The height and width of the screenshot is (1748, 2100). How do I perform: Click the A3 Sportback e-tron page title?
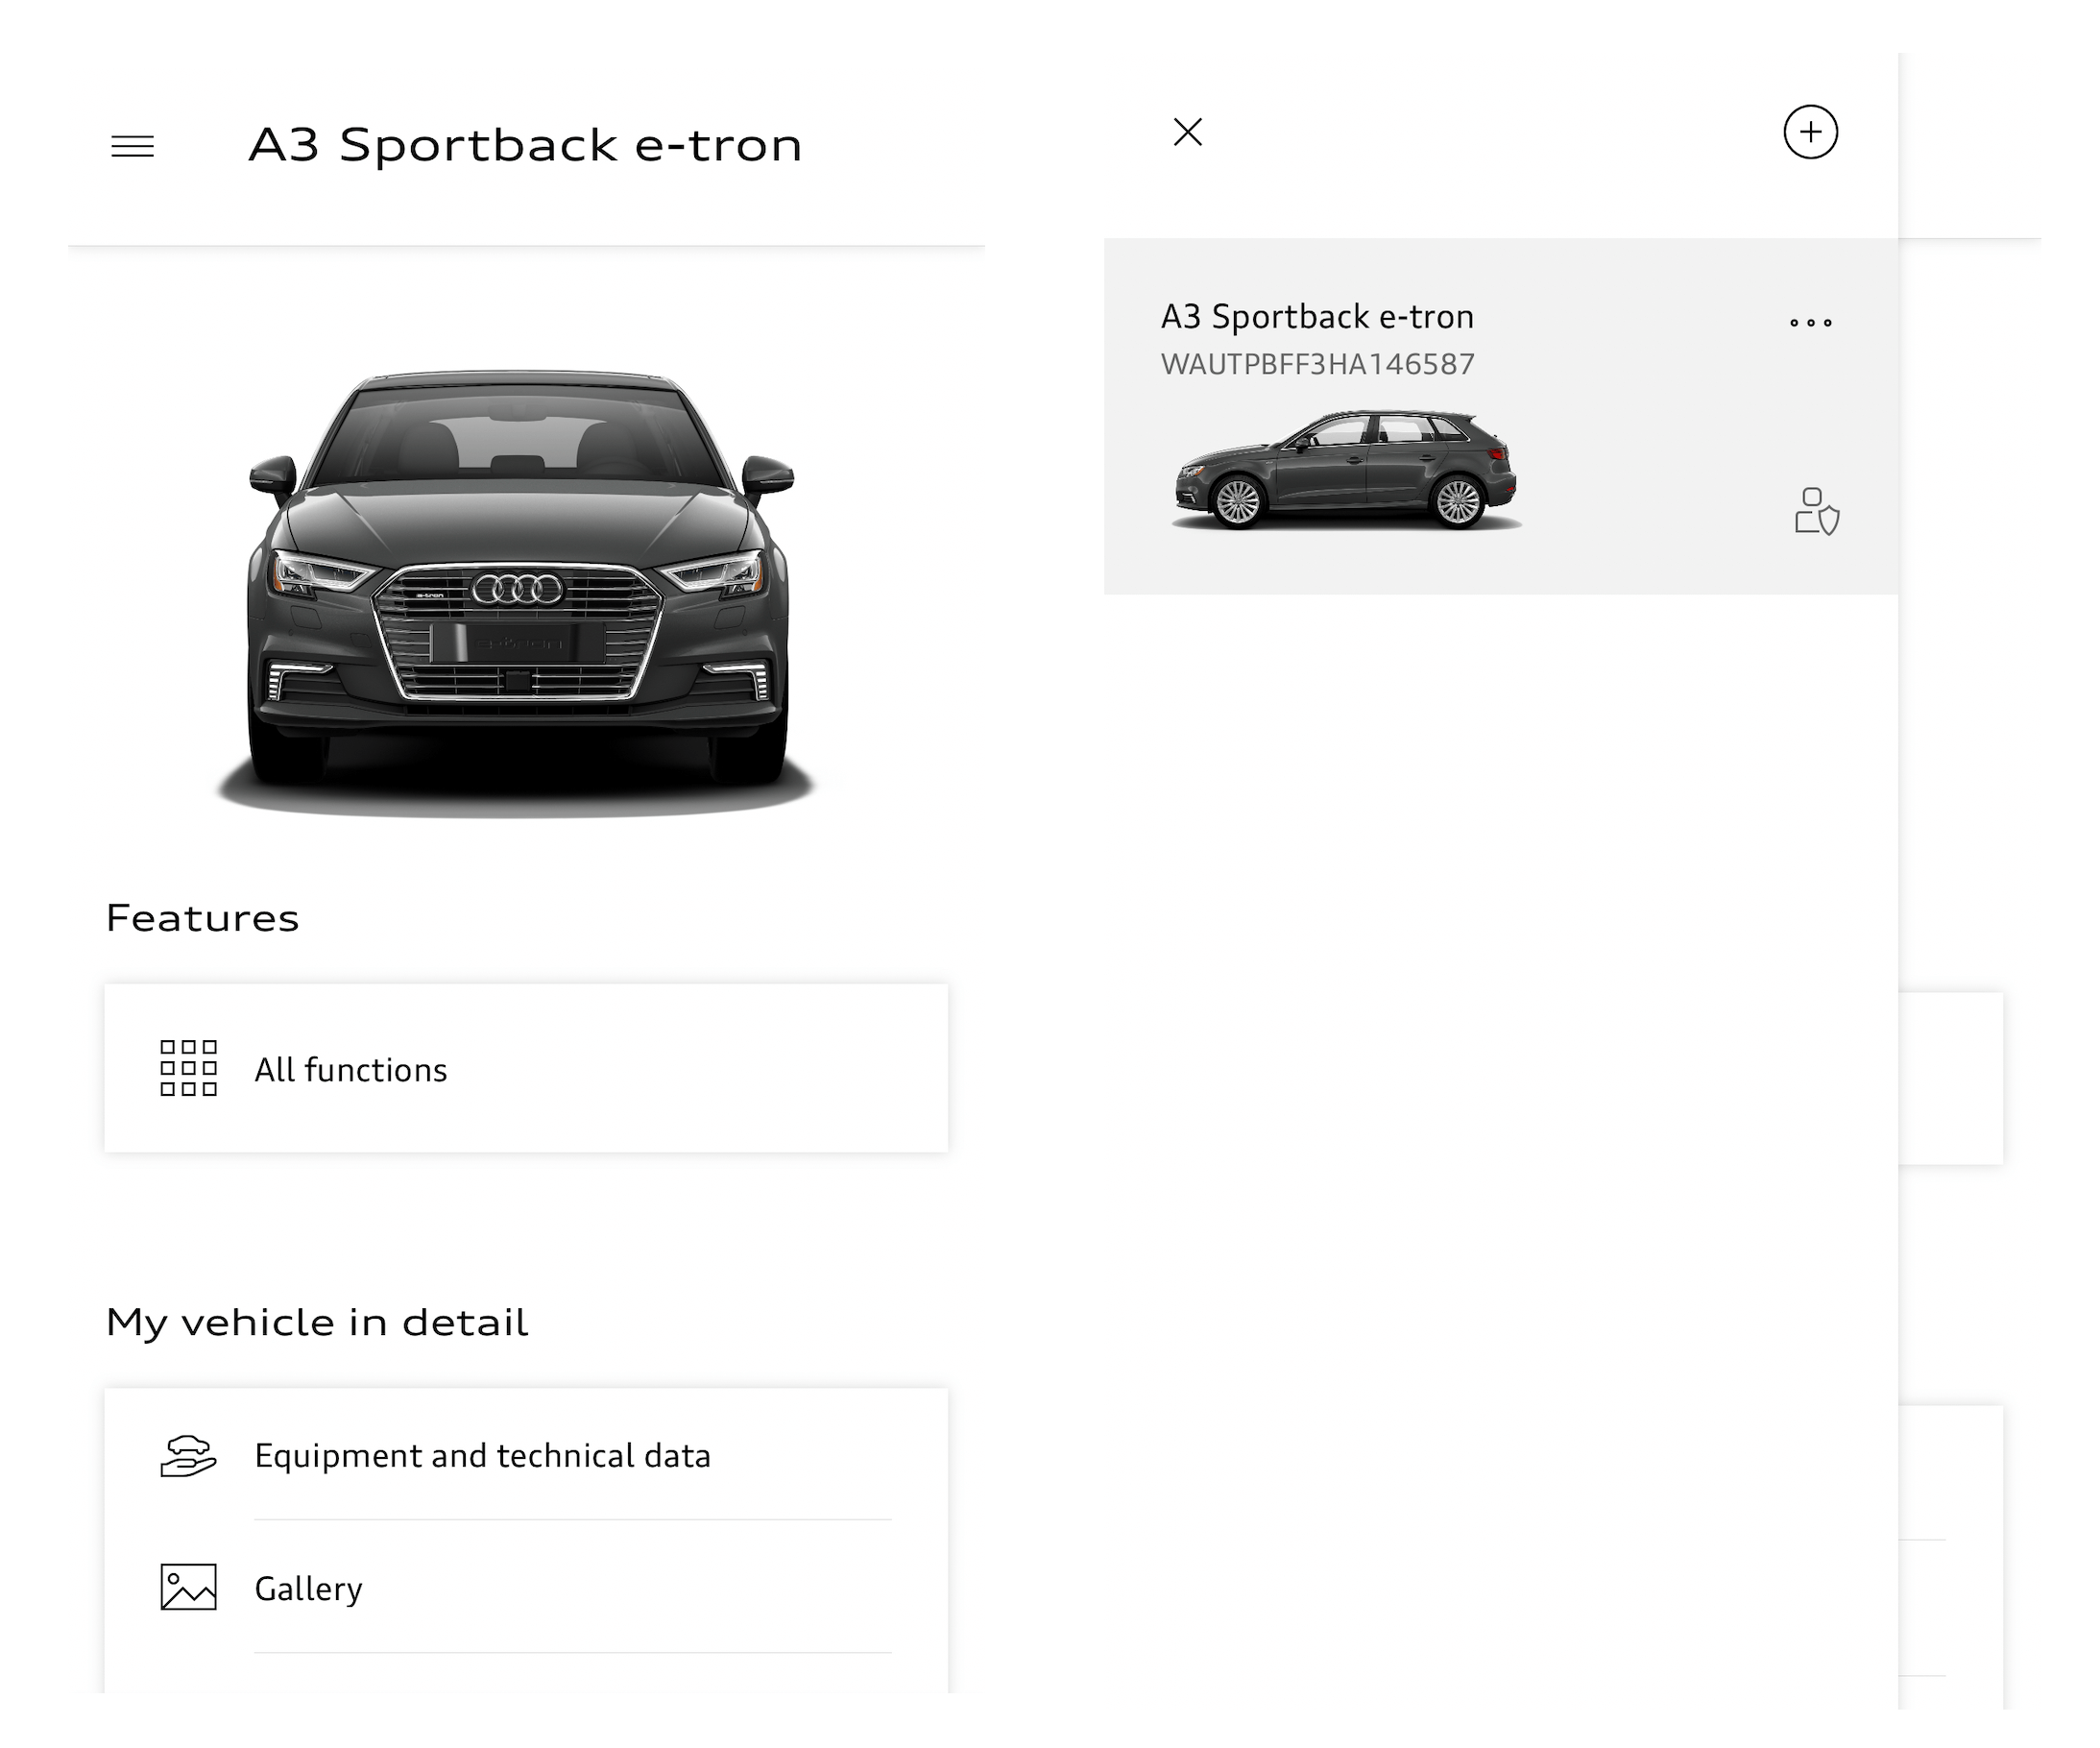click(x=525, y=145)
